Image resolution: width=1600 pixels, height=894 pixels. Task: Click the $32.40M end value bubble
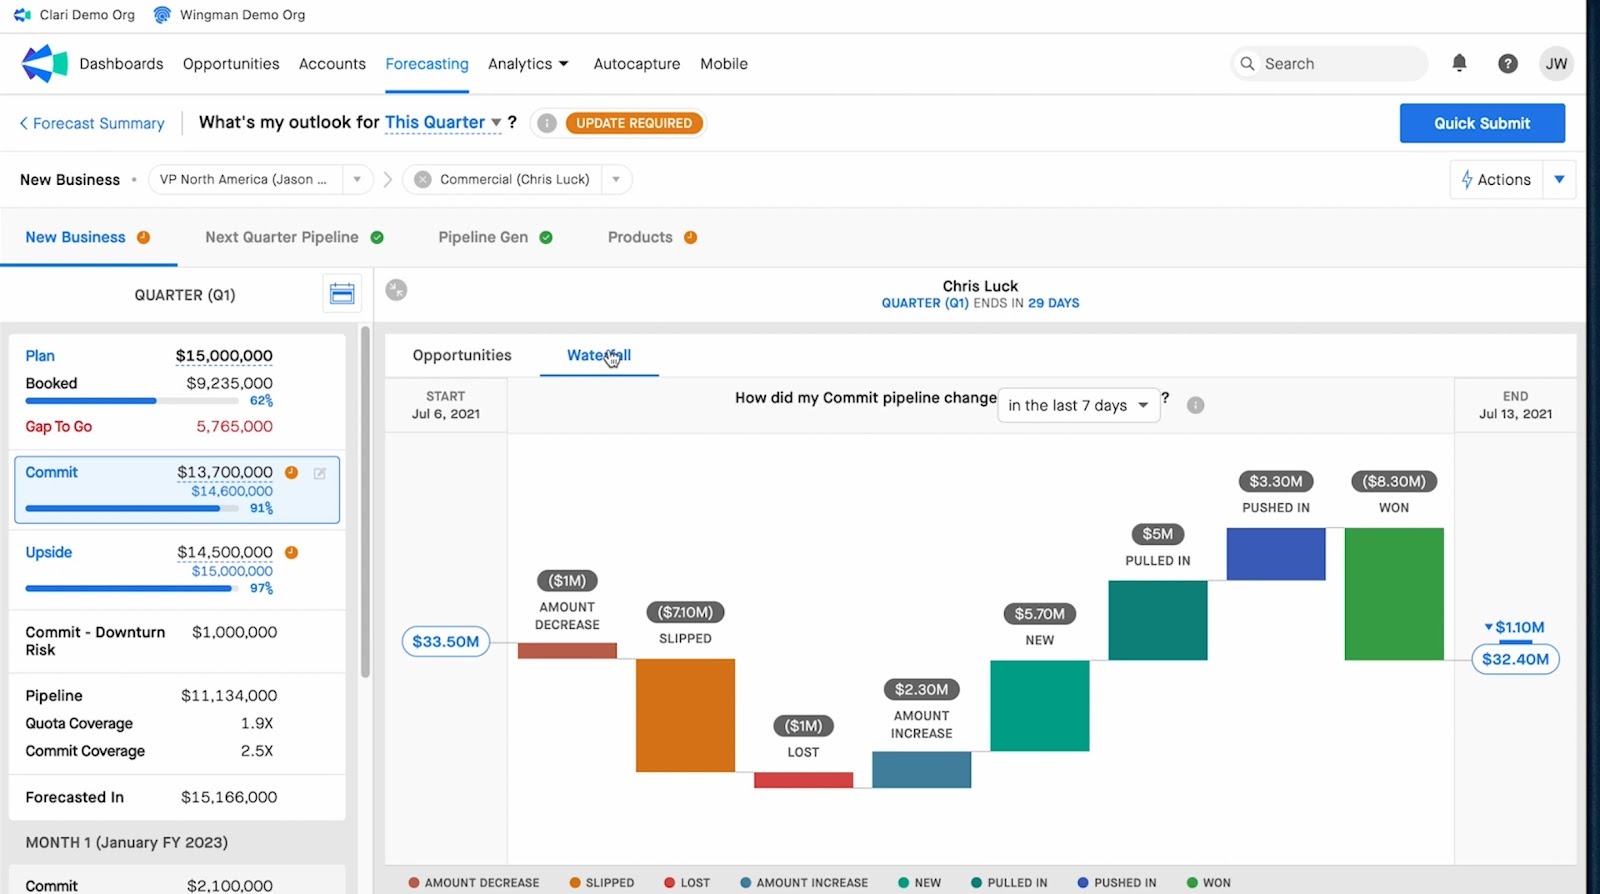(x=1515, y=659)
